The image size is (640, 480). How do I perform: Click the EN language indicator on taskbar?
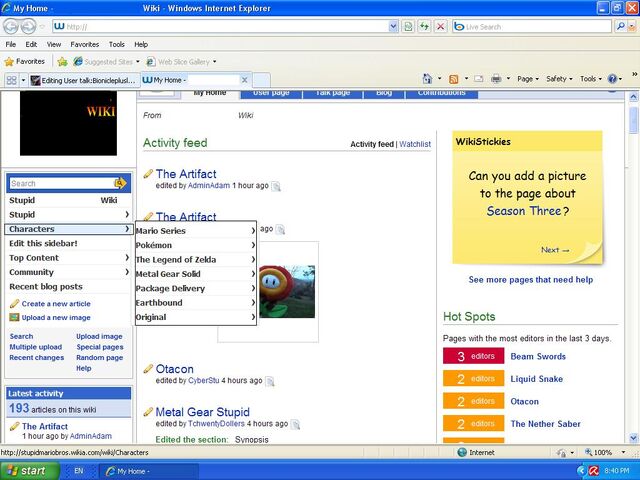click(x=79, y=471)
